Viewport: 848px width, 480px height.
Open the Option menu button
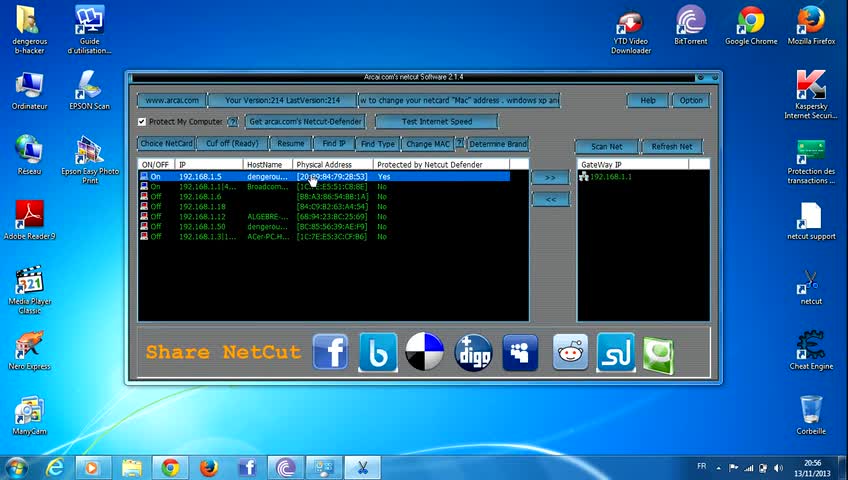(691, 100)
